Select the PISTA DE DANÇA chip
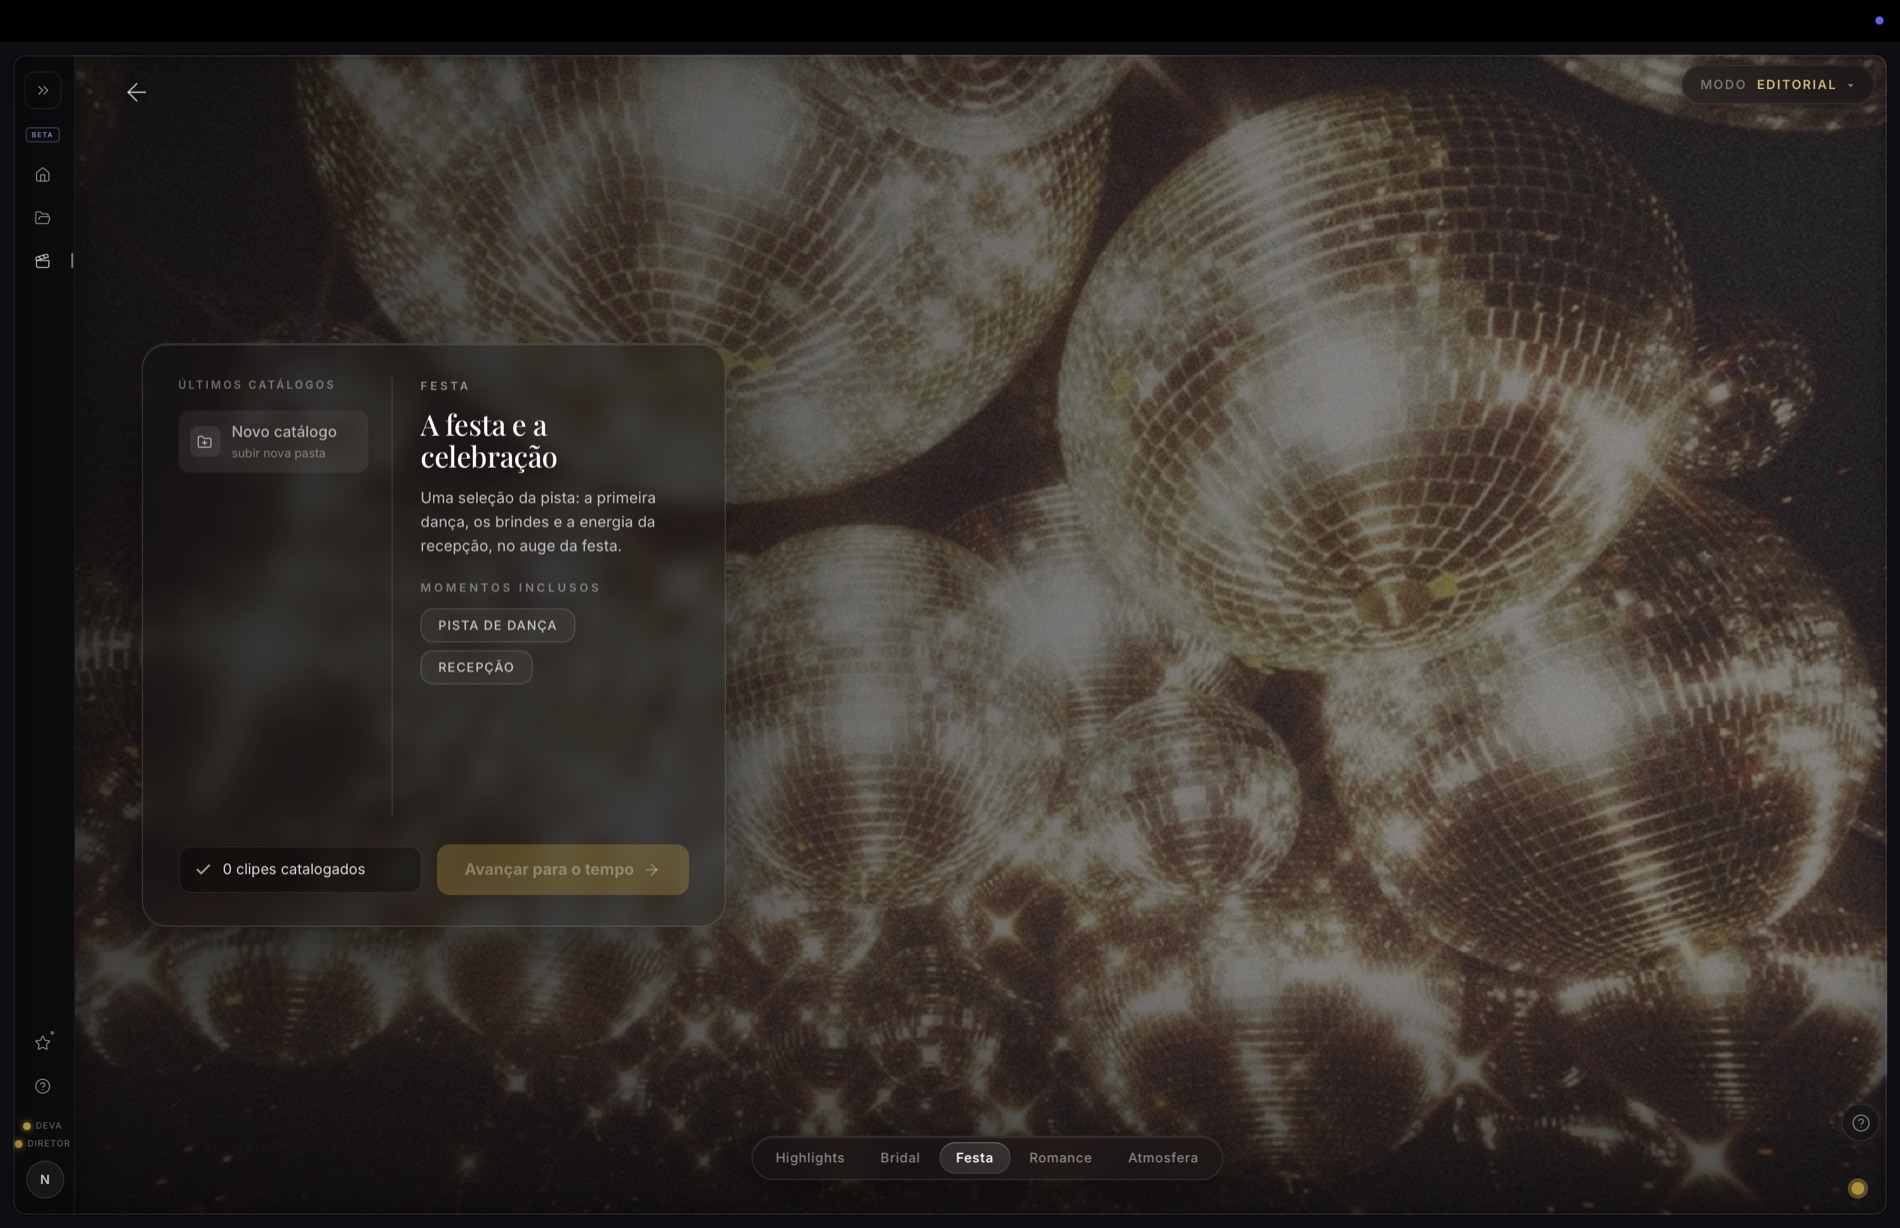 click(497, 625)
